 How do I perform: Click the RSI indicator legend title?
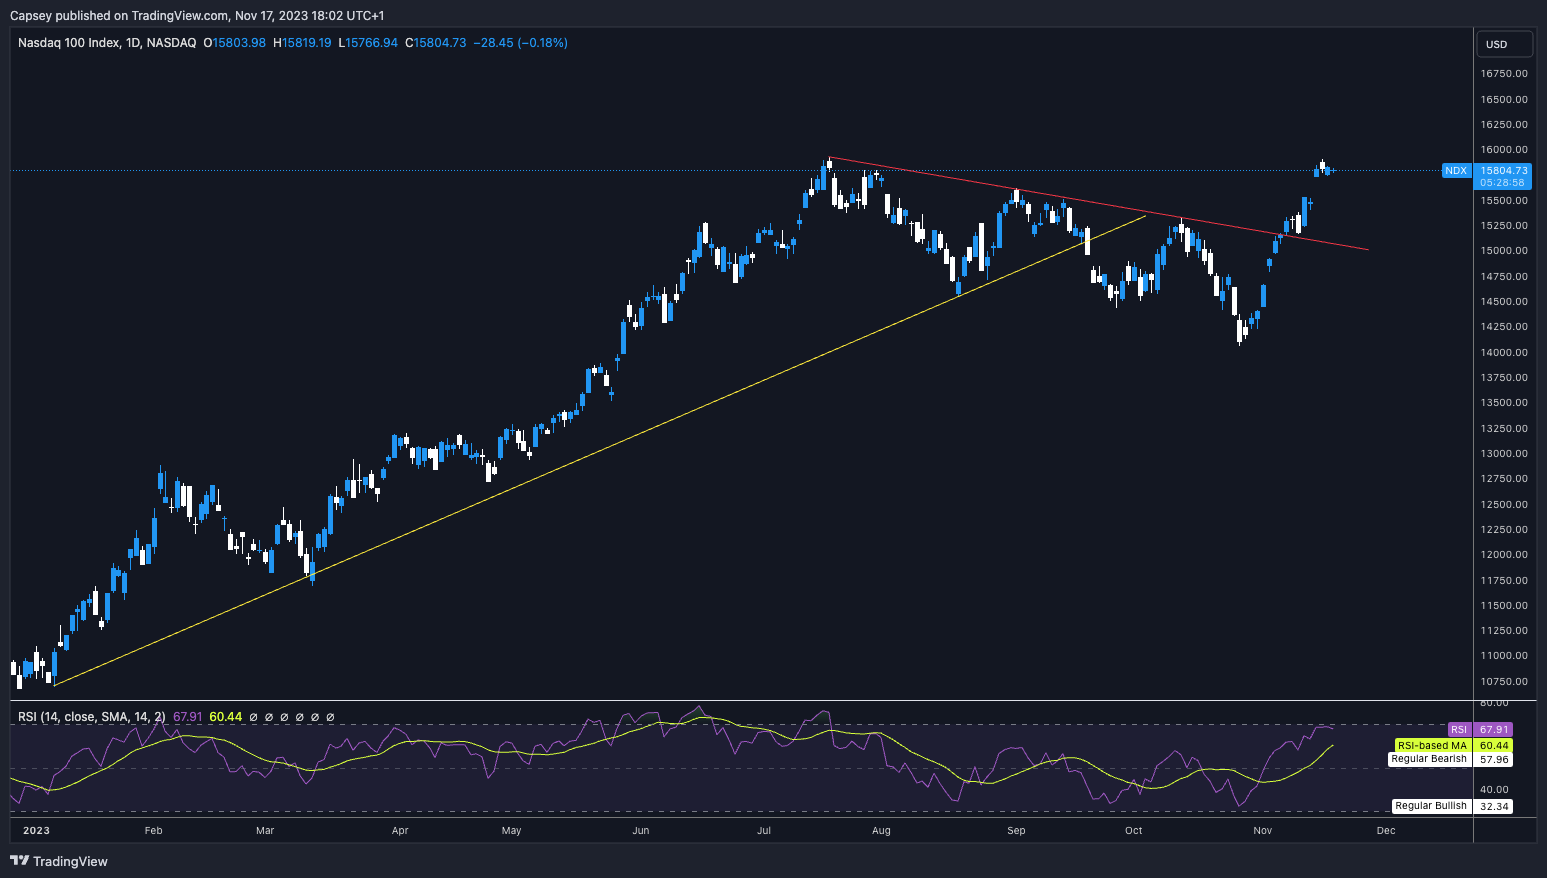click(92, 717)
